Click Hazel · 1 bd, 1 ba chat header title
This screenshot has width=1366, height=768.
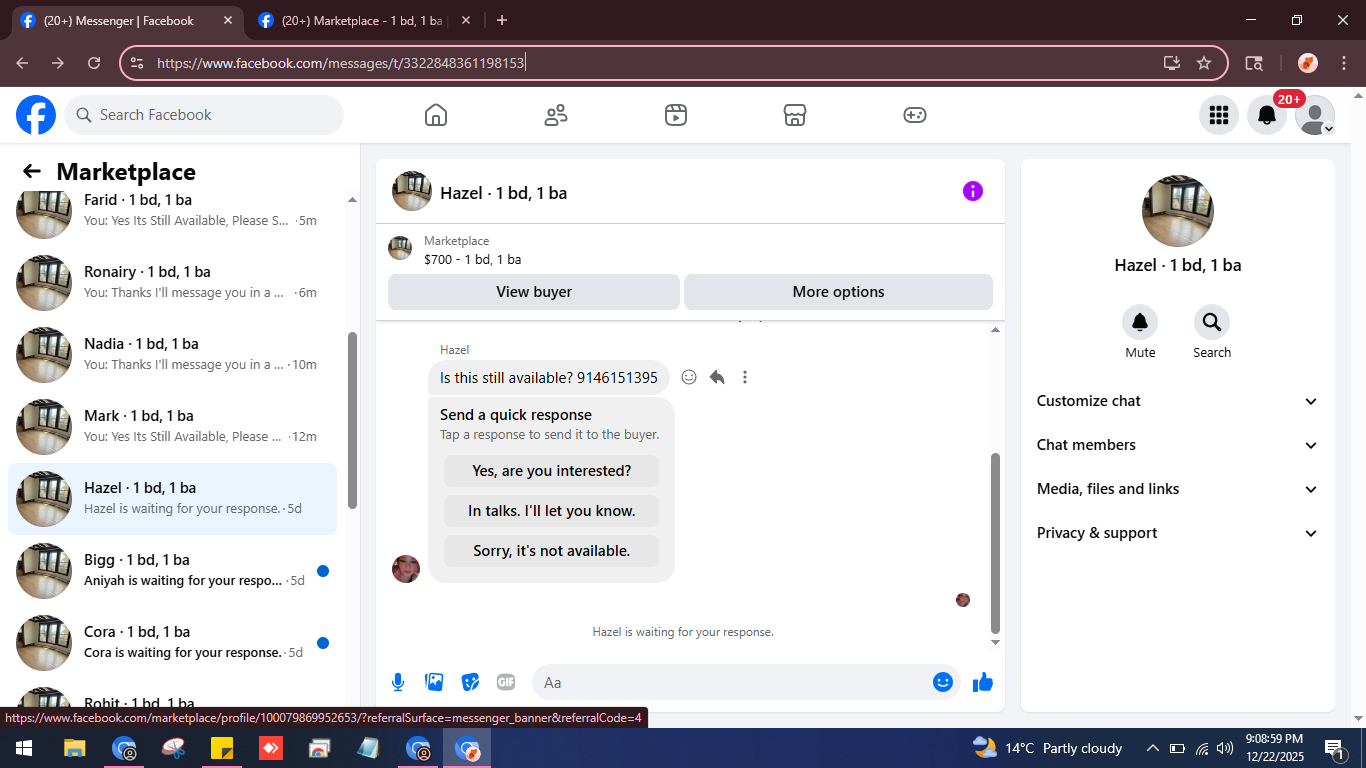pos(504,193)
